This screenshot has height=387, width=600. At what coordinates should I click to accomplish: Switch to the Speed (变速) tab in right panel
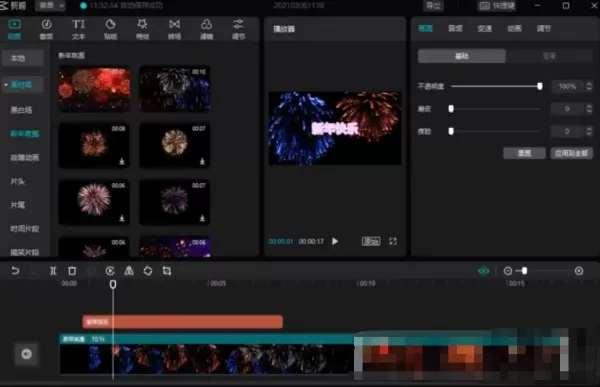coord(485,29)
